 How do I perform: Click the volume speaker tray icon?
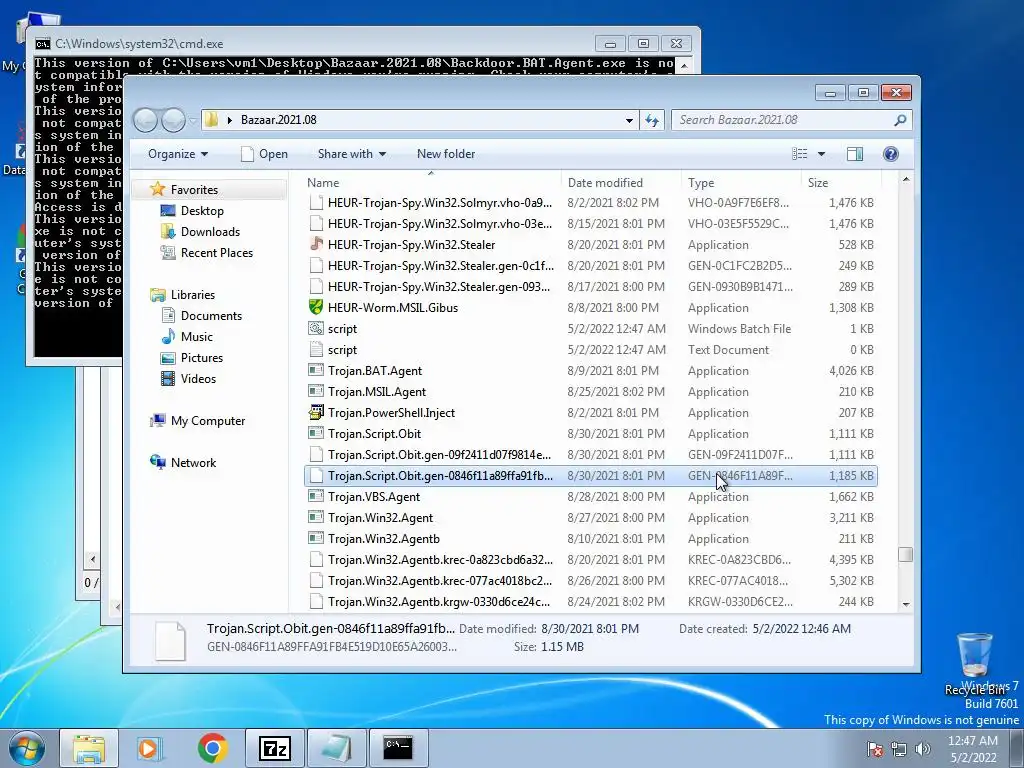point(923,748)
